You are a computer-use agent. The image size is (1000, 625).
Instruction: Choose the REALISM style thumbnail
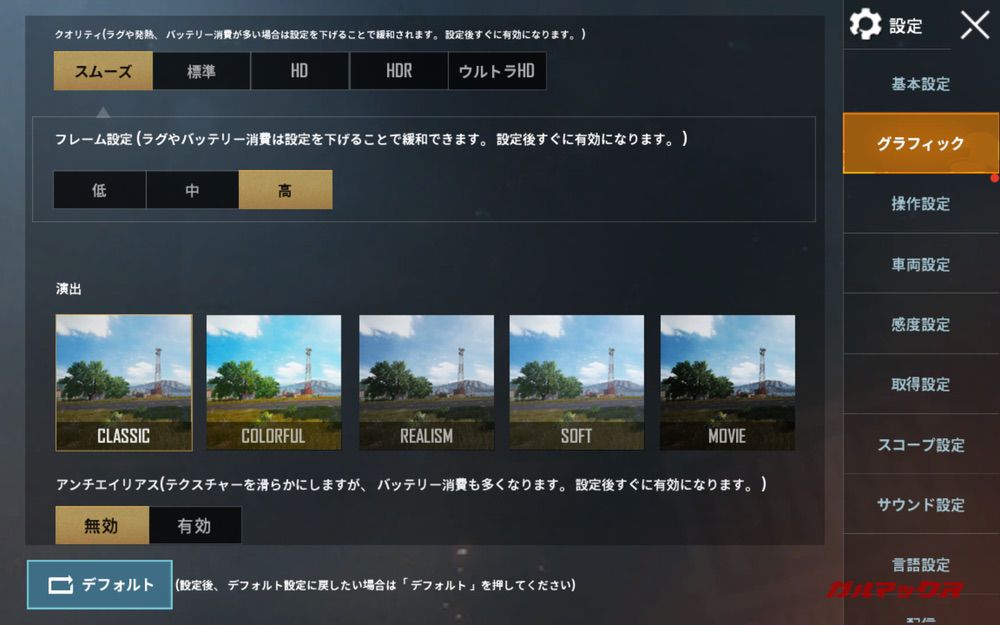click(x=426, y=383)
